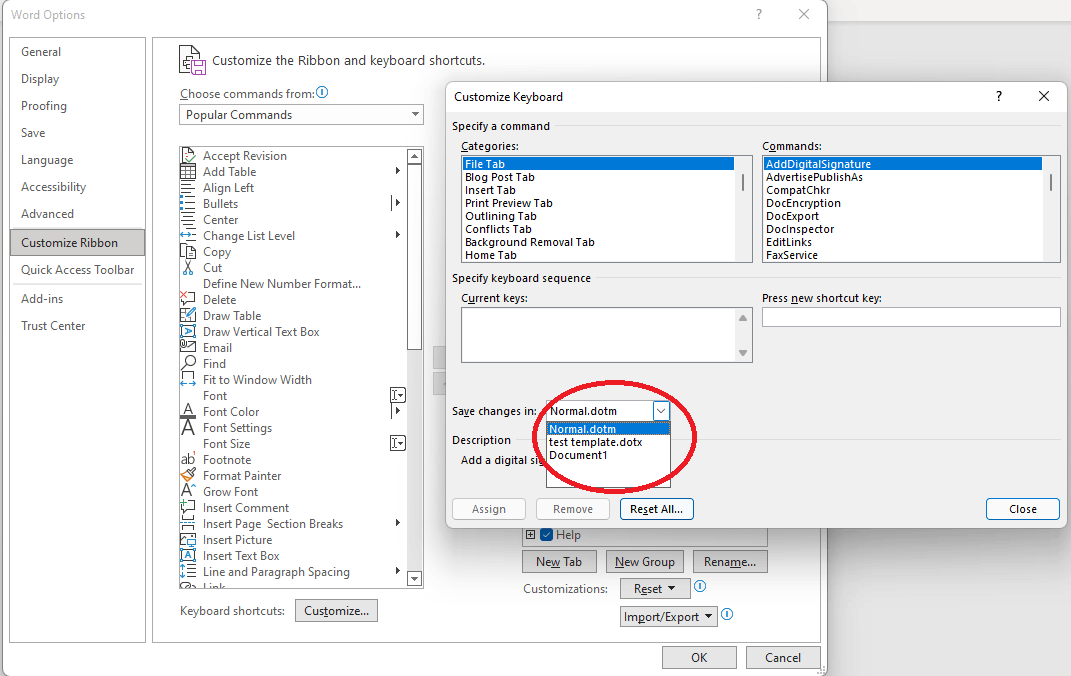Image resolution: width=1071 pixels, height=676 pixels.
Task: Confirm Word Options with OK
Action: 699,658
